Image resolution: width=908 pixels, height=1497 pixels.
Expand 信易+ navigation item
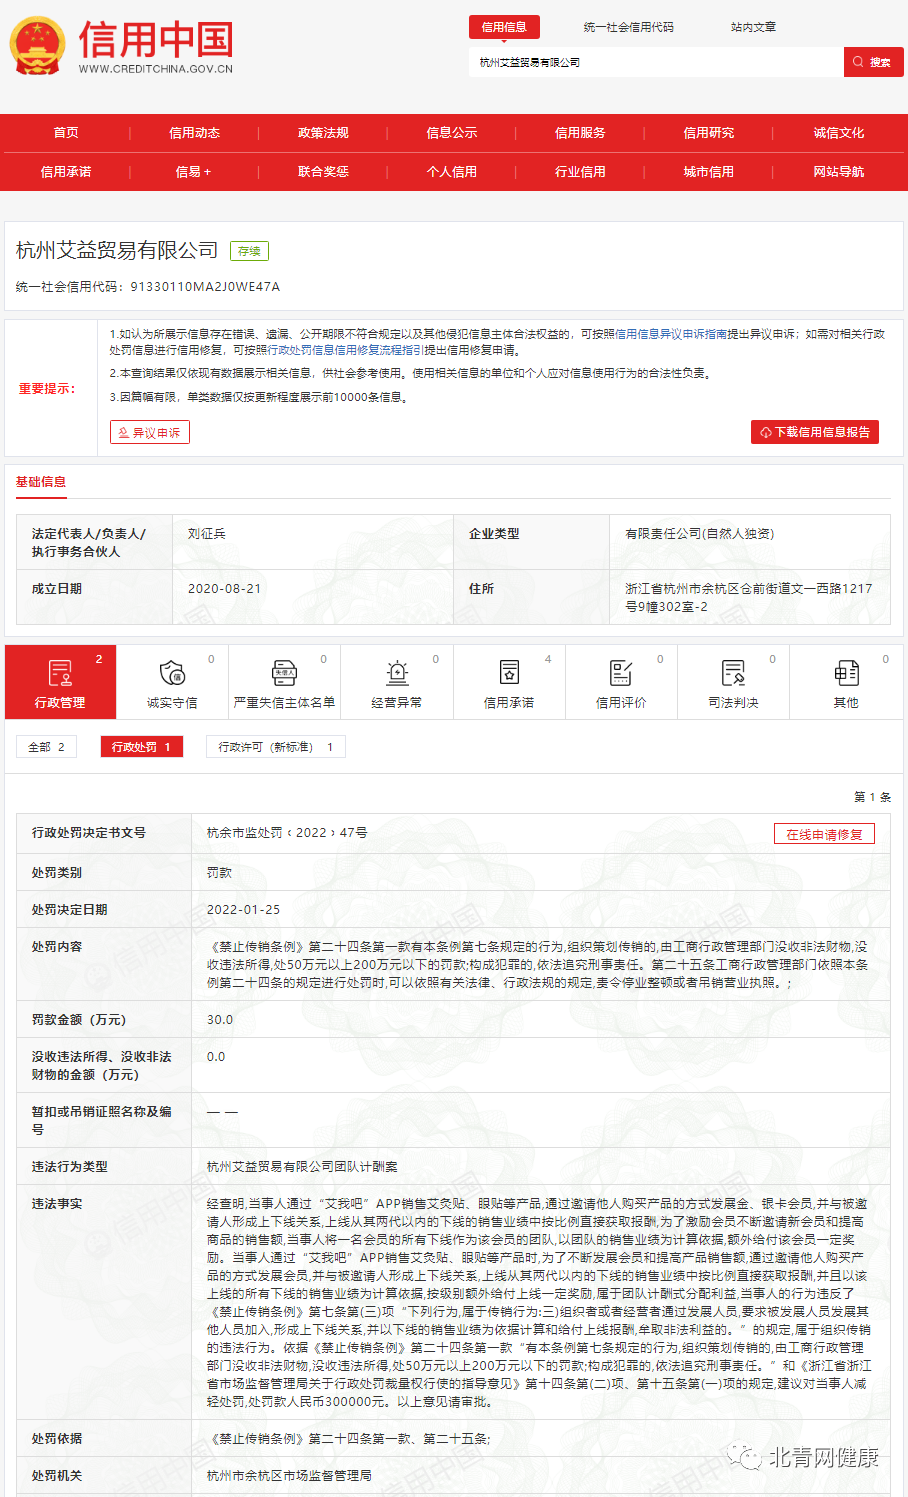click(194, 172)
